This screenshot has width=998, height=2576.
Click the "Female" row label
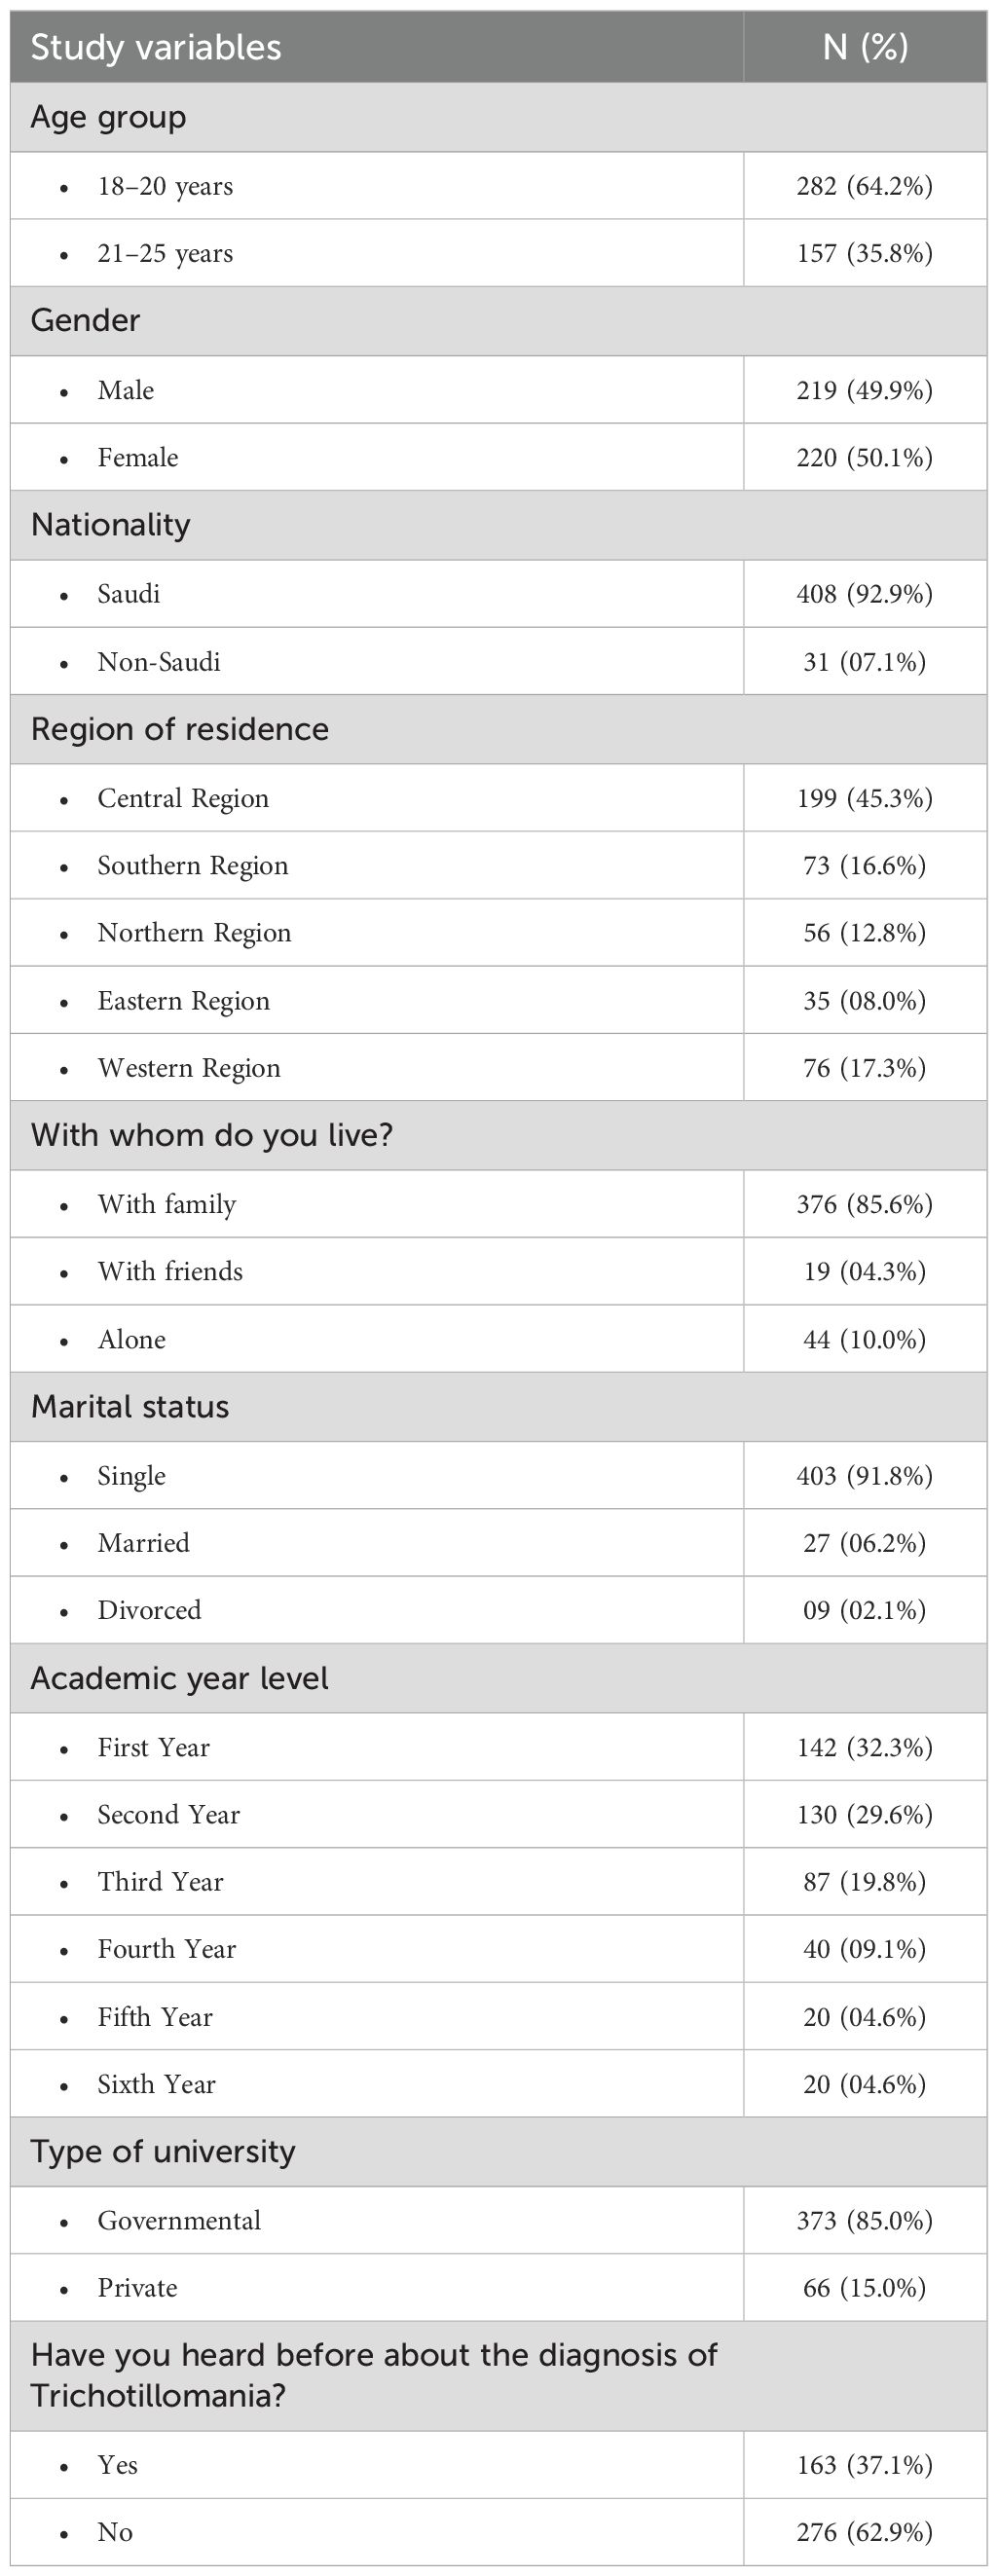point(138,458)
